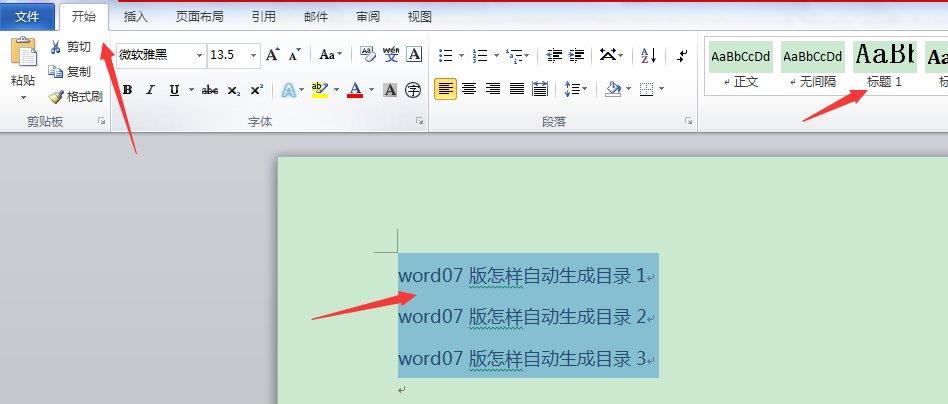The image size is (948, 404).
Task: Click text line 'word07 版怎样自动生成目录 2'
Action: [x=522, y=316]
